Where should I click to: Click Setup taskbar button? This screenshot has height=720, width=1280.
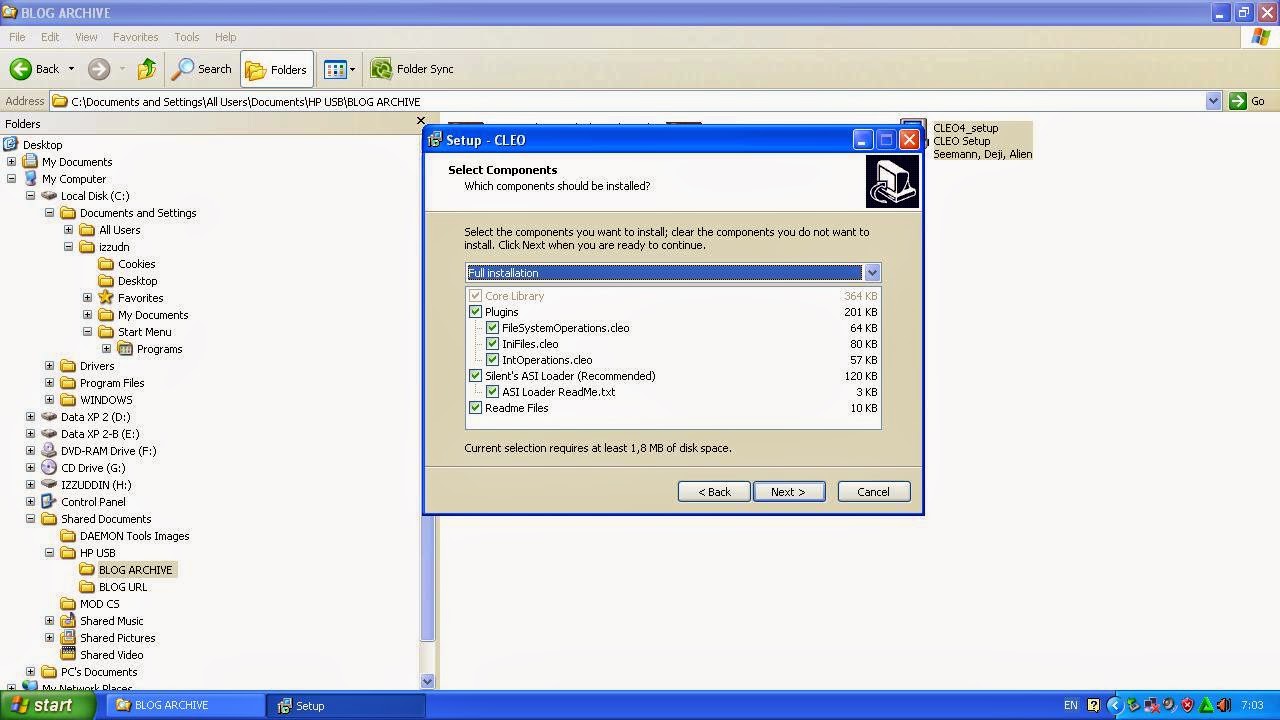[x=347, y=705]
